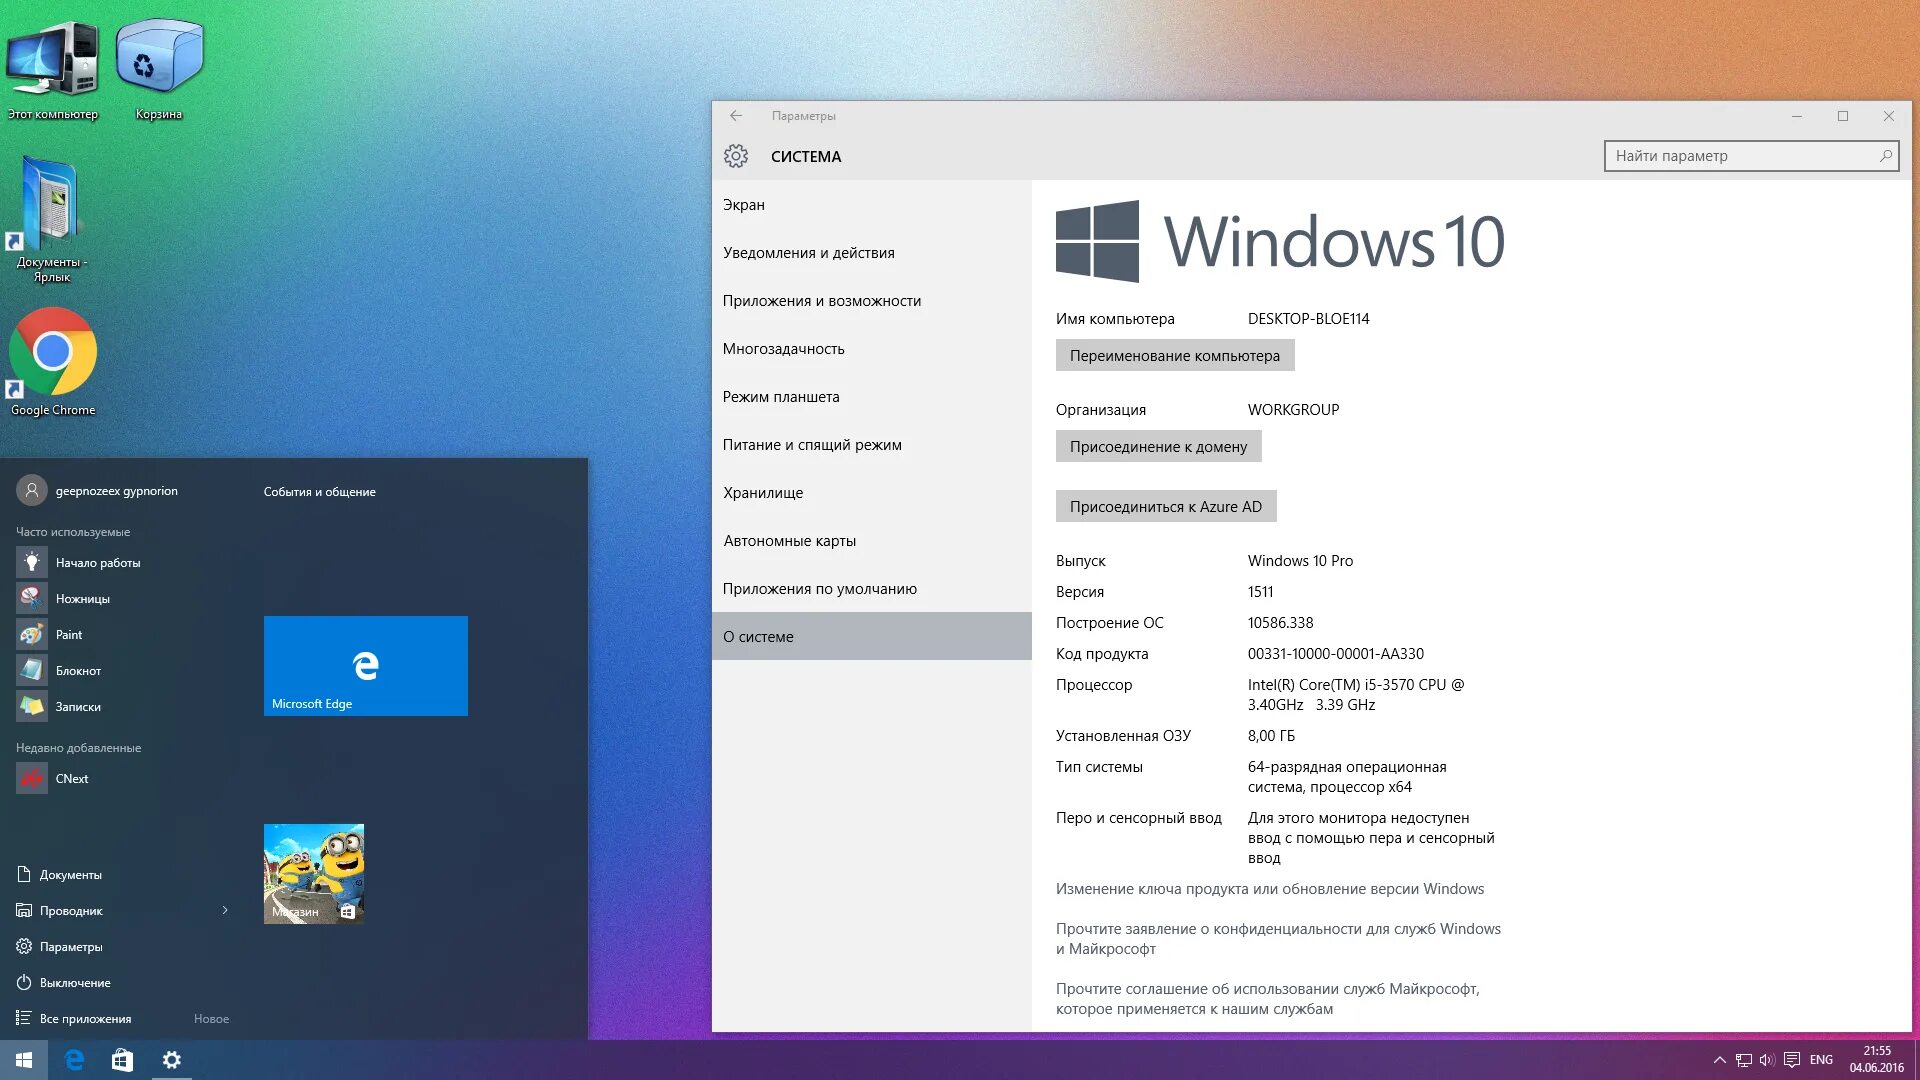1920x1080 pixels.
Task: Show hidden tray icons chevron
Action: [x=1719, y=1060]
